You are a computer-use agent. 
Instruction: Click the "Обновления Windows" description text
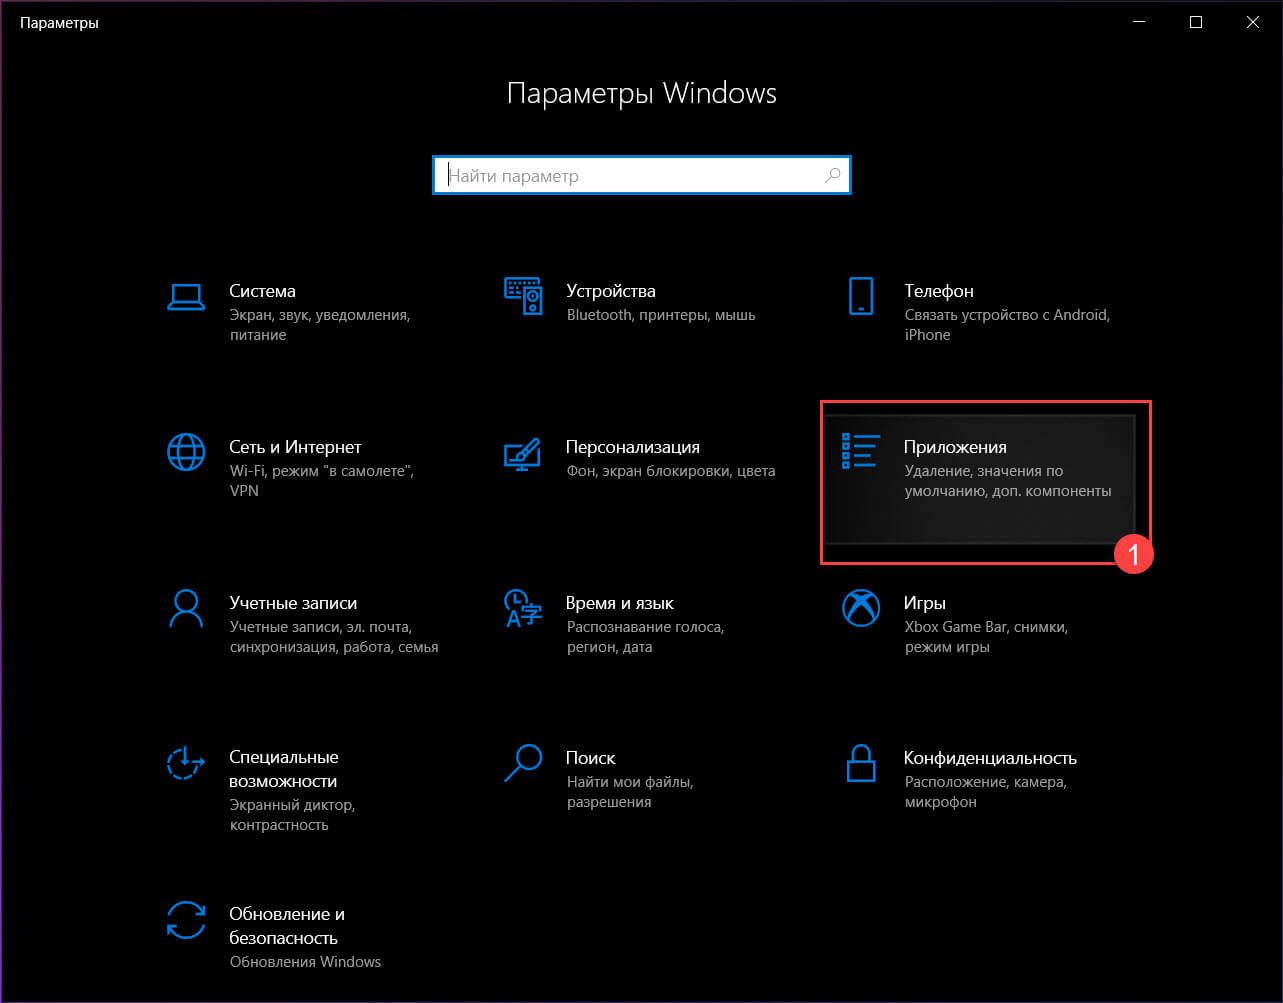click(x=305, y=962)
